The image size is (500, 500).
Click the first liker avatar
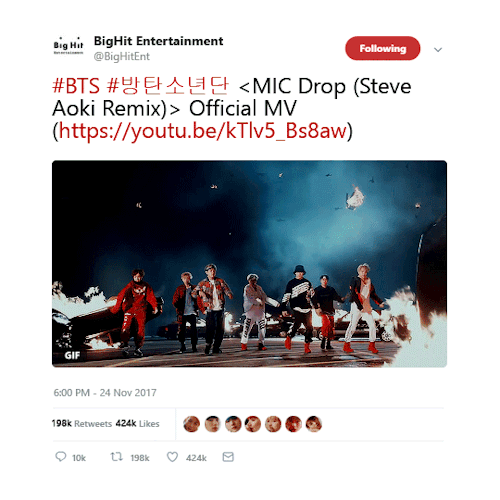192,424
